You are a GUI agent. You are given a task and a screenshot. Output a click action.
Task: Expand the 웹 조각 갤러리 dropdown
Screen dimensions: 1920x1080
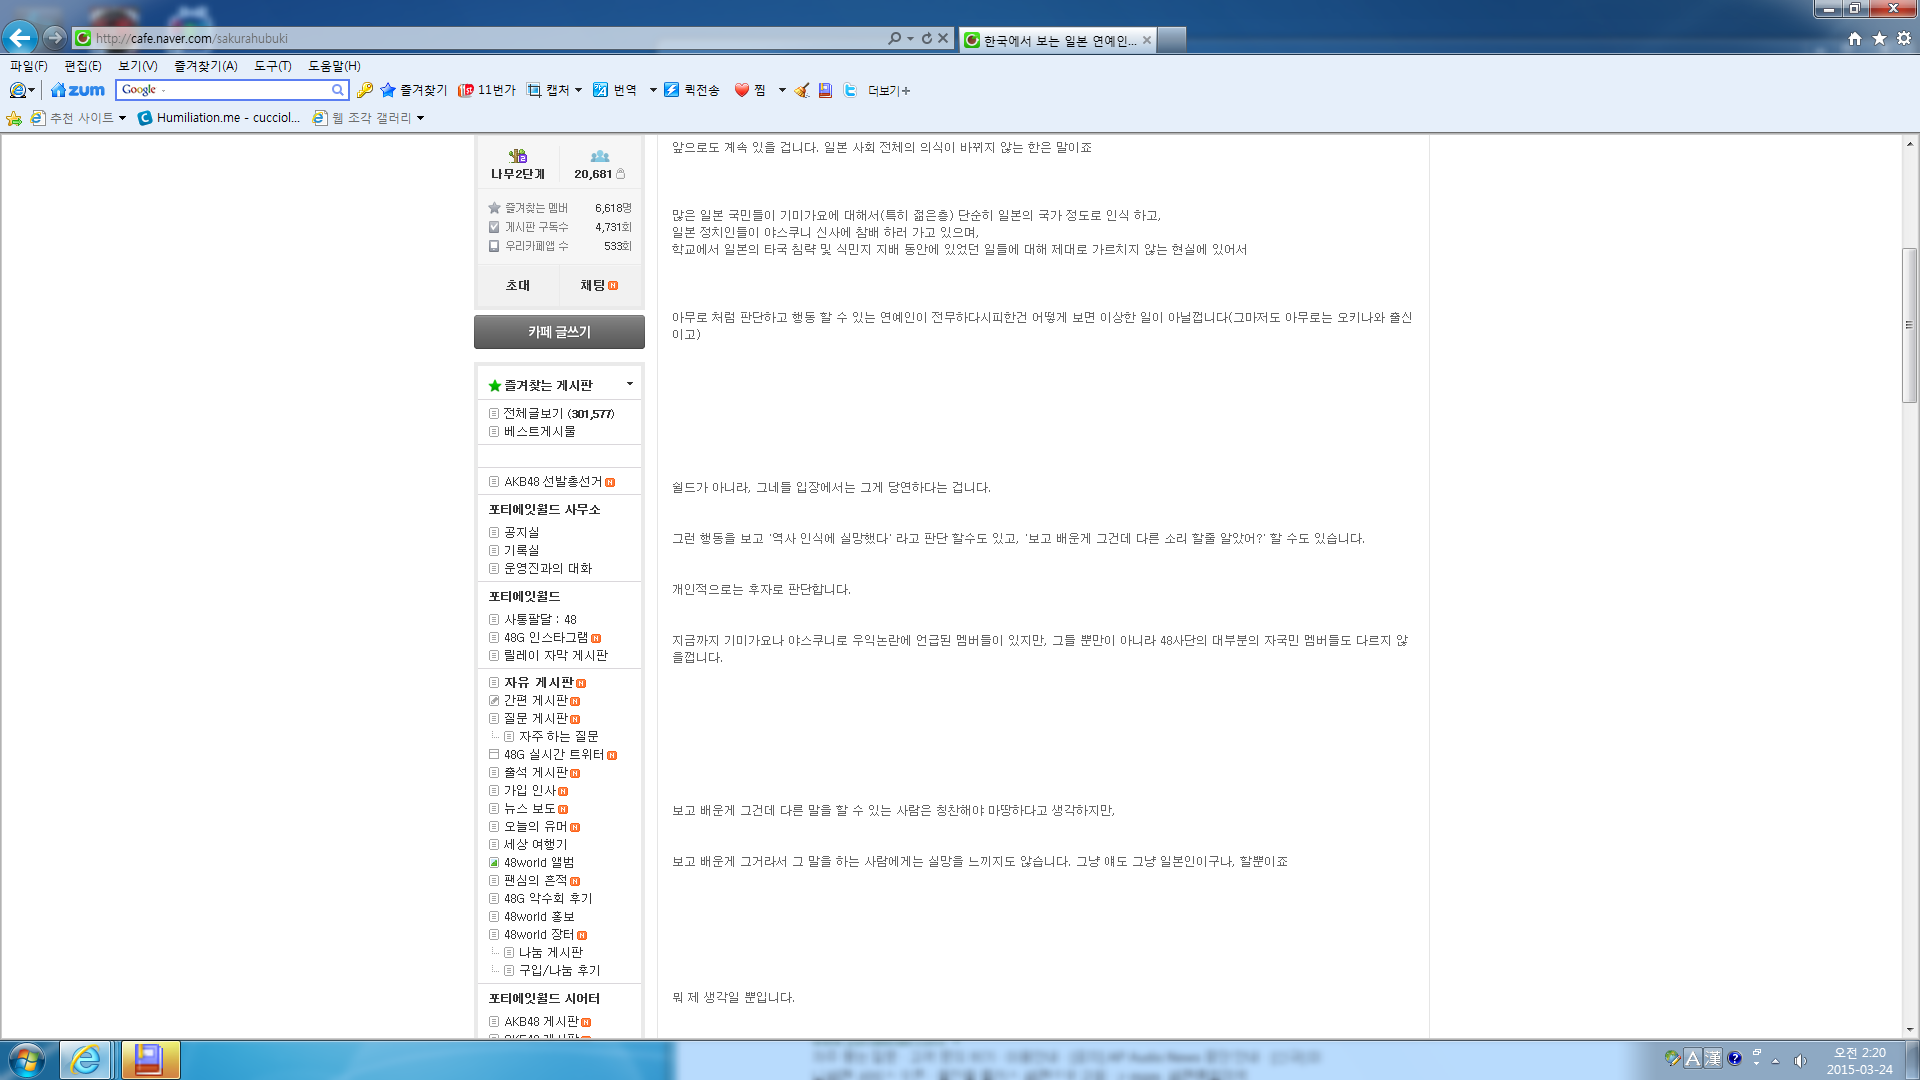420,118
